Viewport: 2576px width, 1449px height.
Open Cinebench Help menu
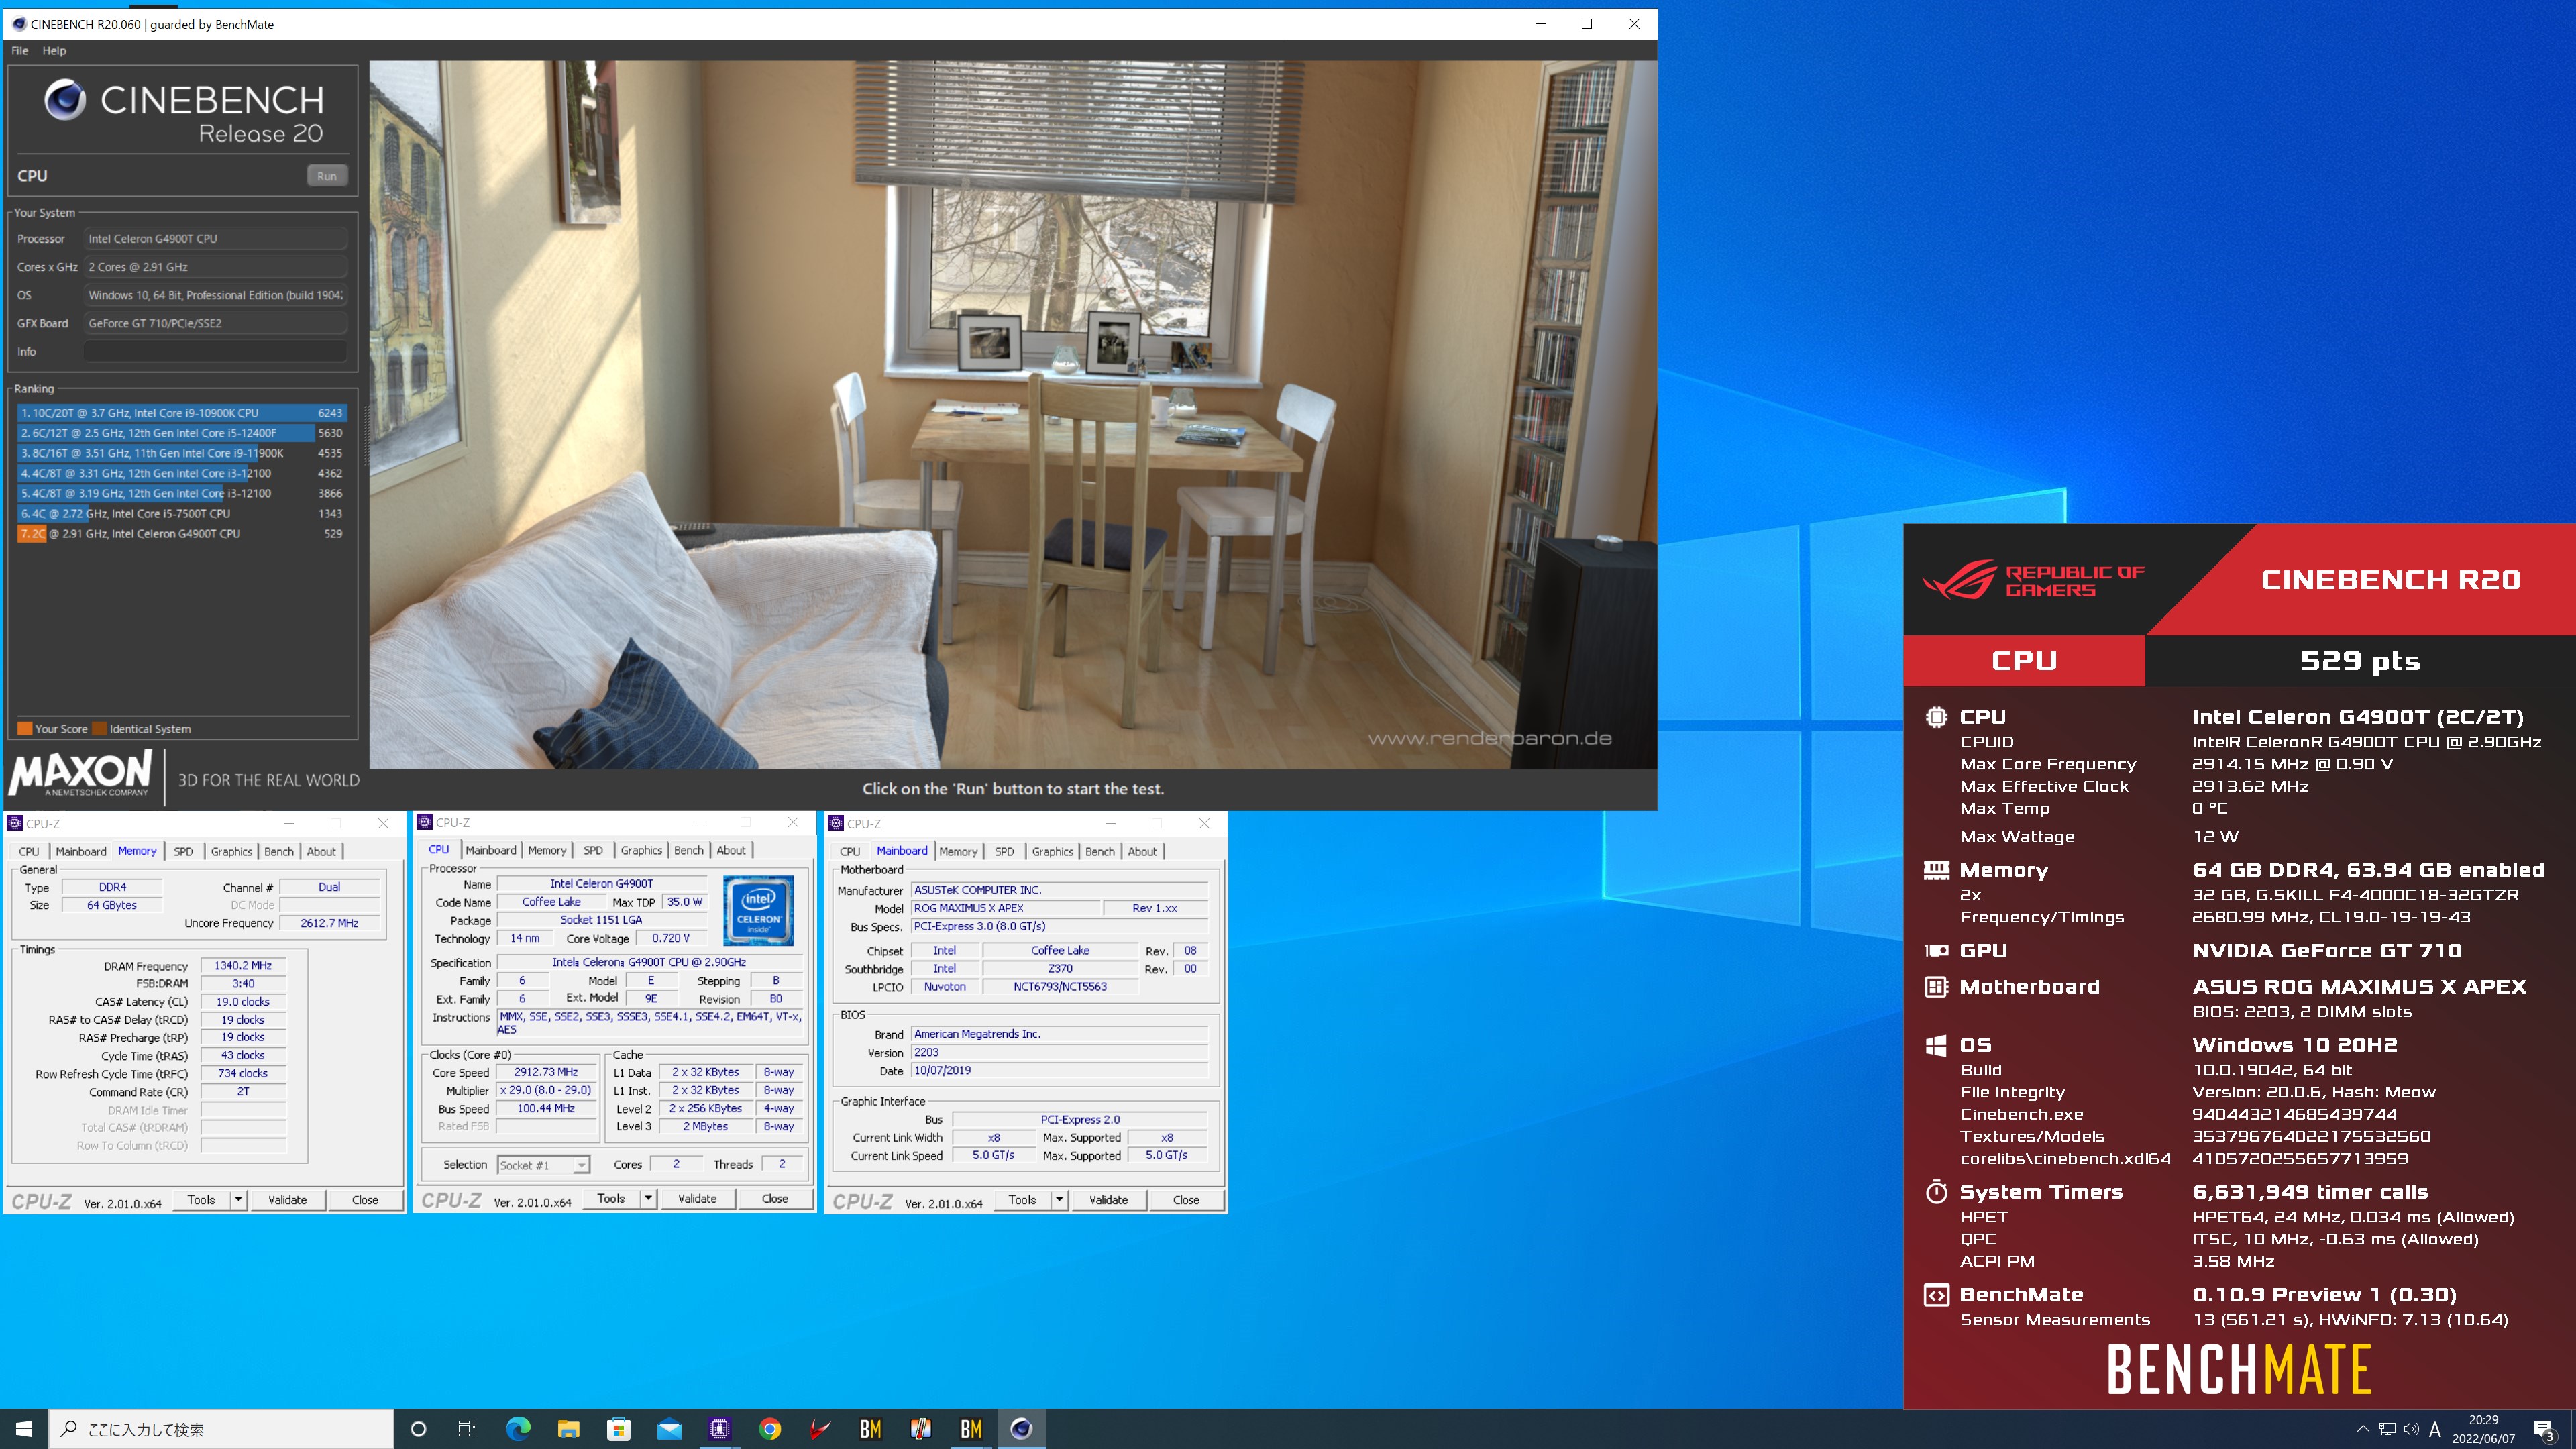click(54, 51)
